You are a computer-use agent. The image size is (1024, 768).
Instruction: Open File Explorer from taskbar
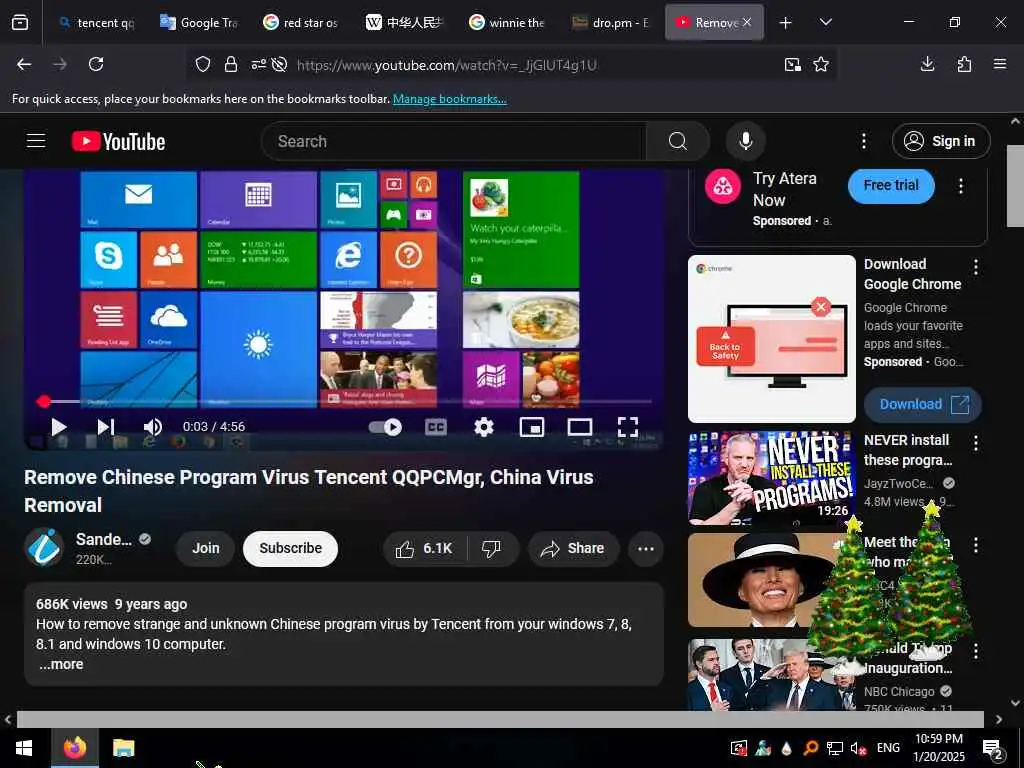[123, 748]
